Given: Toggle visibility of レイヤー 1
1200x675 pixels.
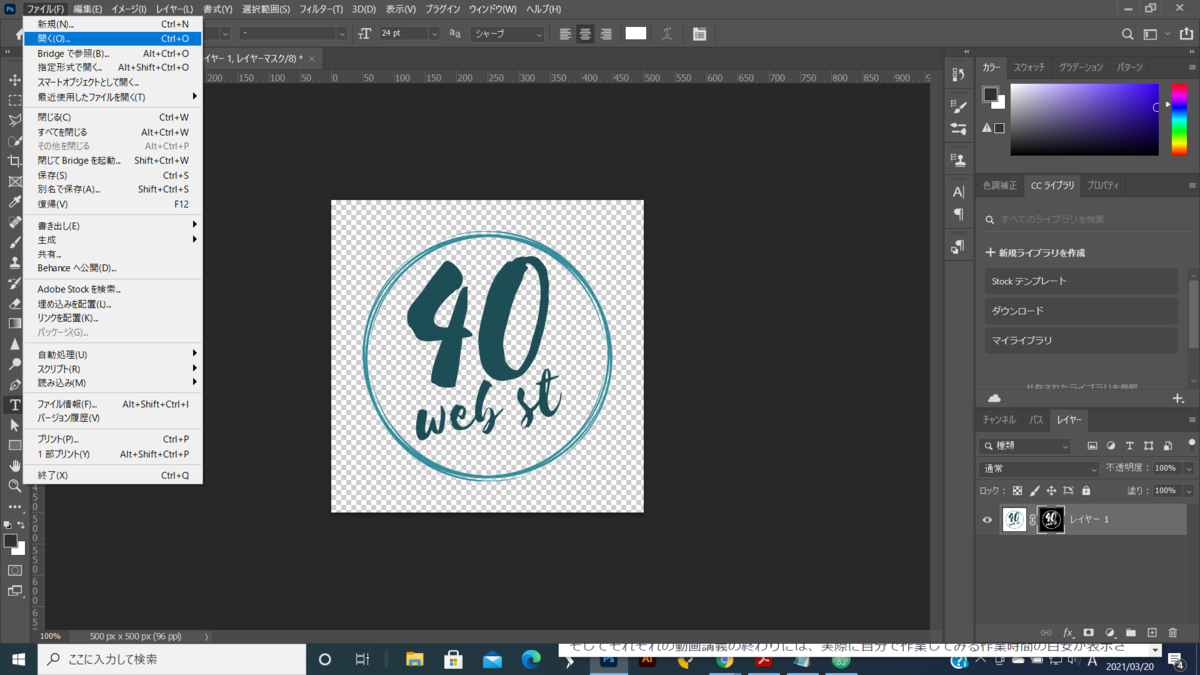Looking at the screenshot, I should pos(987,520).
